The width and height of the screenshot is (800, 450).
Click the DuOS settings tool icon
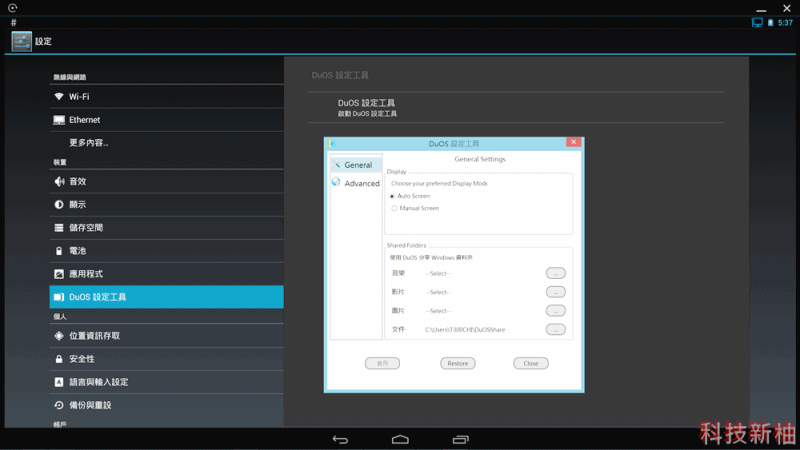click(59, 297)
